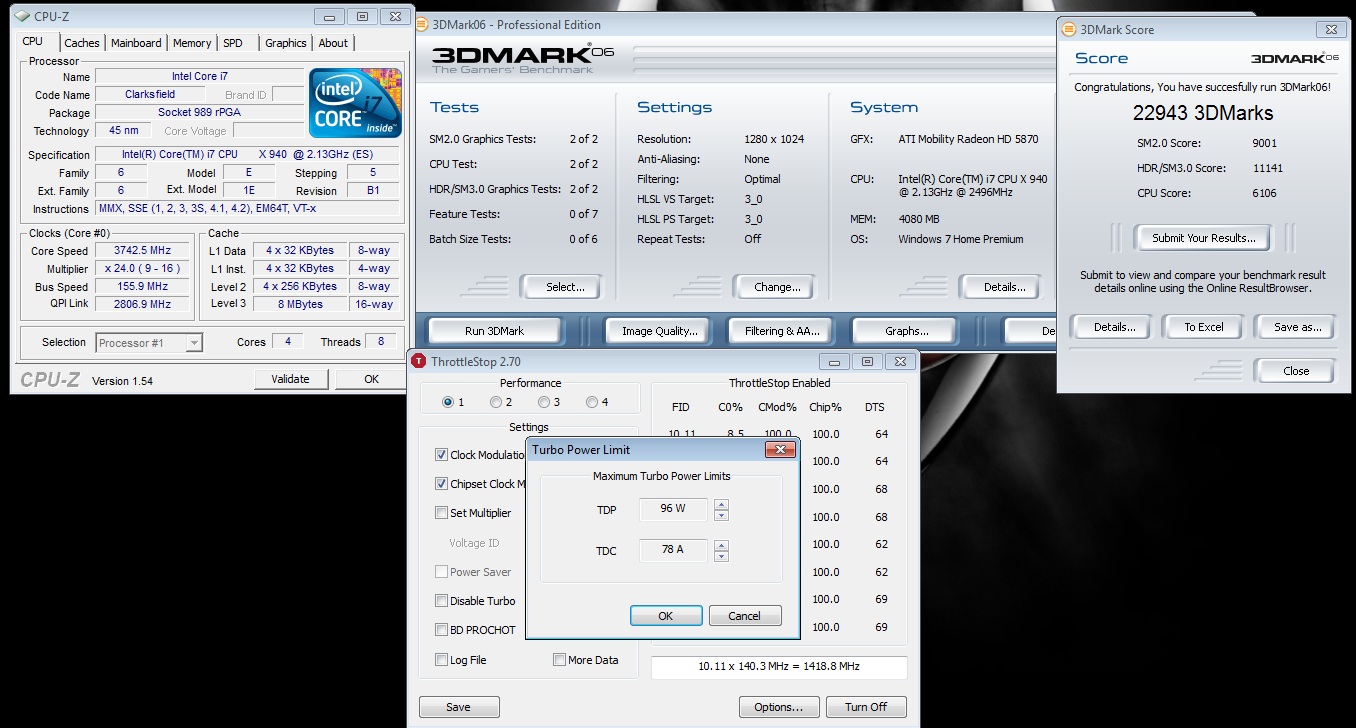Select ThrottleStop performance profile 4
The height and width of the screenshot is (728, 1356).
click(x=592, y=402)
